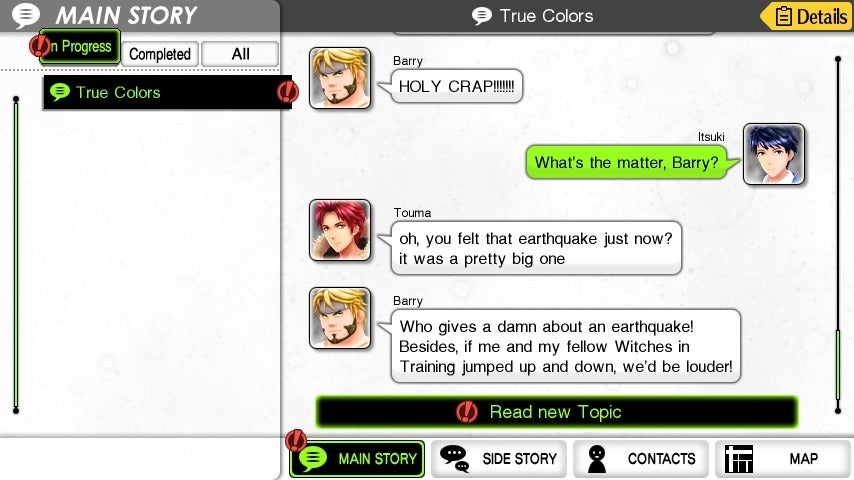Select the In Progress filter tab
The height and width of the screenshot is (480, 854).
[80, 47]
